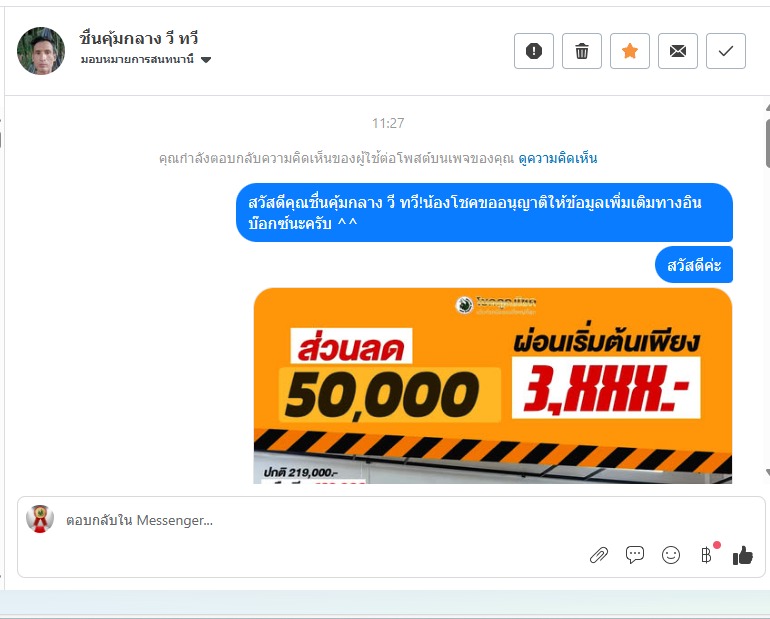The height and width of the screenshot is (619, 770).
Task: Send a thumbs-up like
Action: tap(742, 556)
